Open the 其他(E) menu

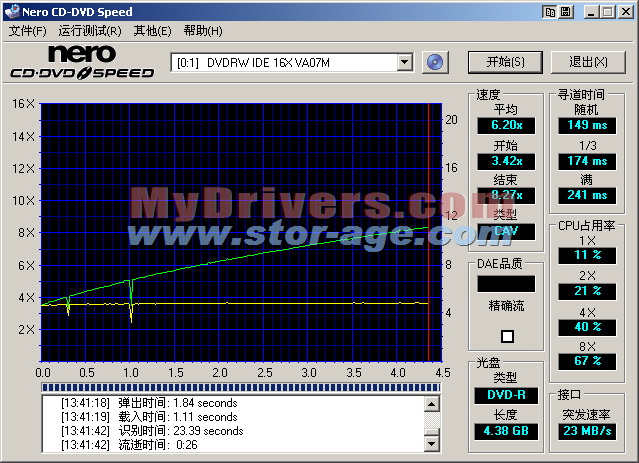[x=153, y=31]
